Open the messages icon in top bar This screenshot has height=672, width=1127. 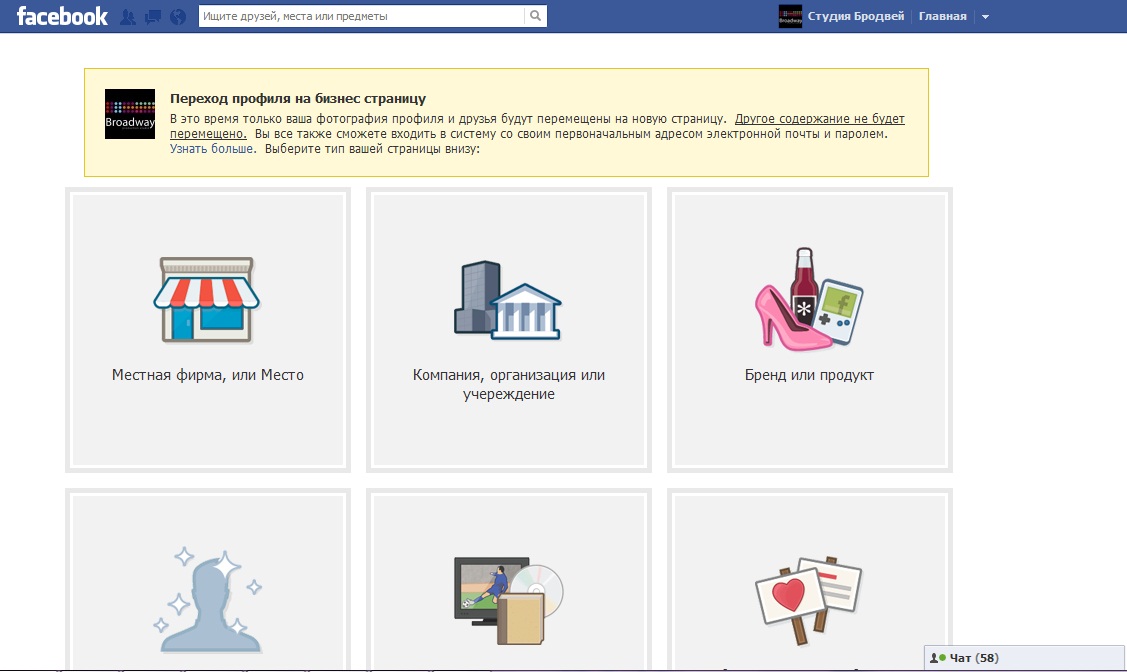click(152, 17)
